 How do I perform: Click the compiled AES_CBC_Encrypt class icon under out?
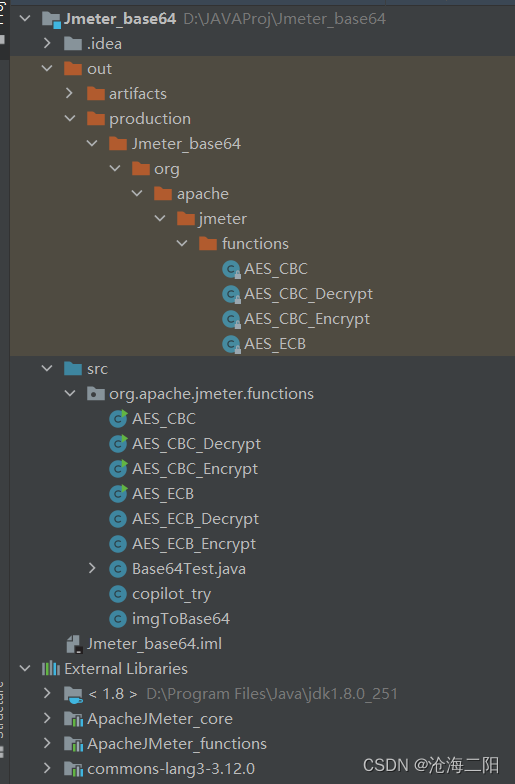coord(231,320)
